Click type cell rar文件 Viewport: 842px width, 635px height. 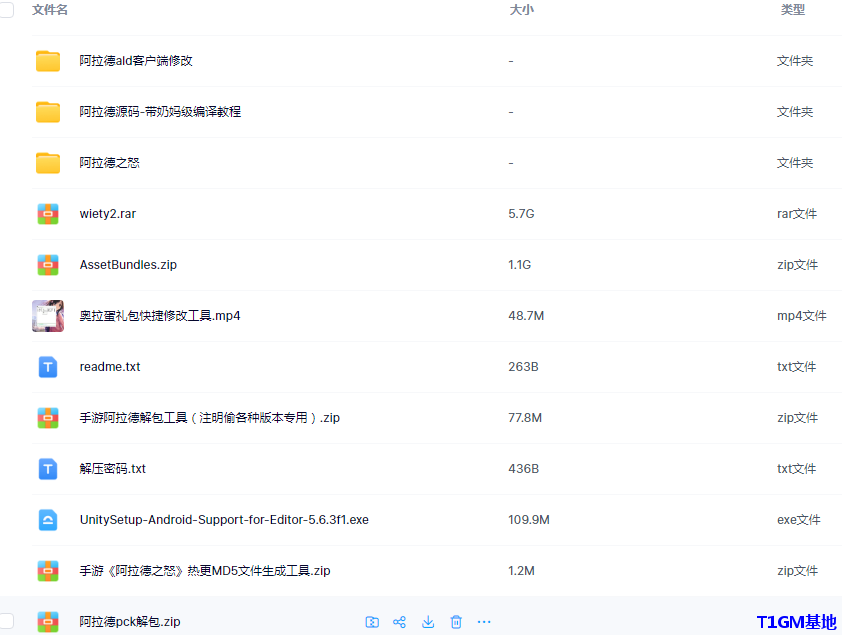click(797, 214)
